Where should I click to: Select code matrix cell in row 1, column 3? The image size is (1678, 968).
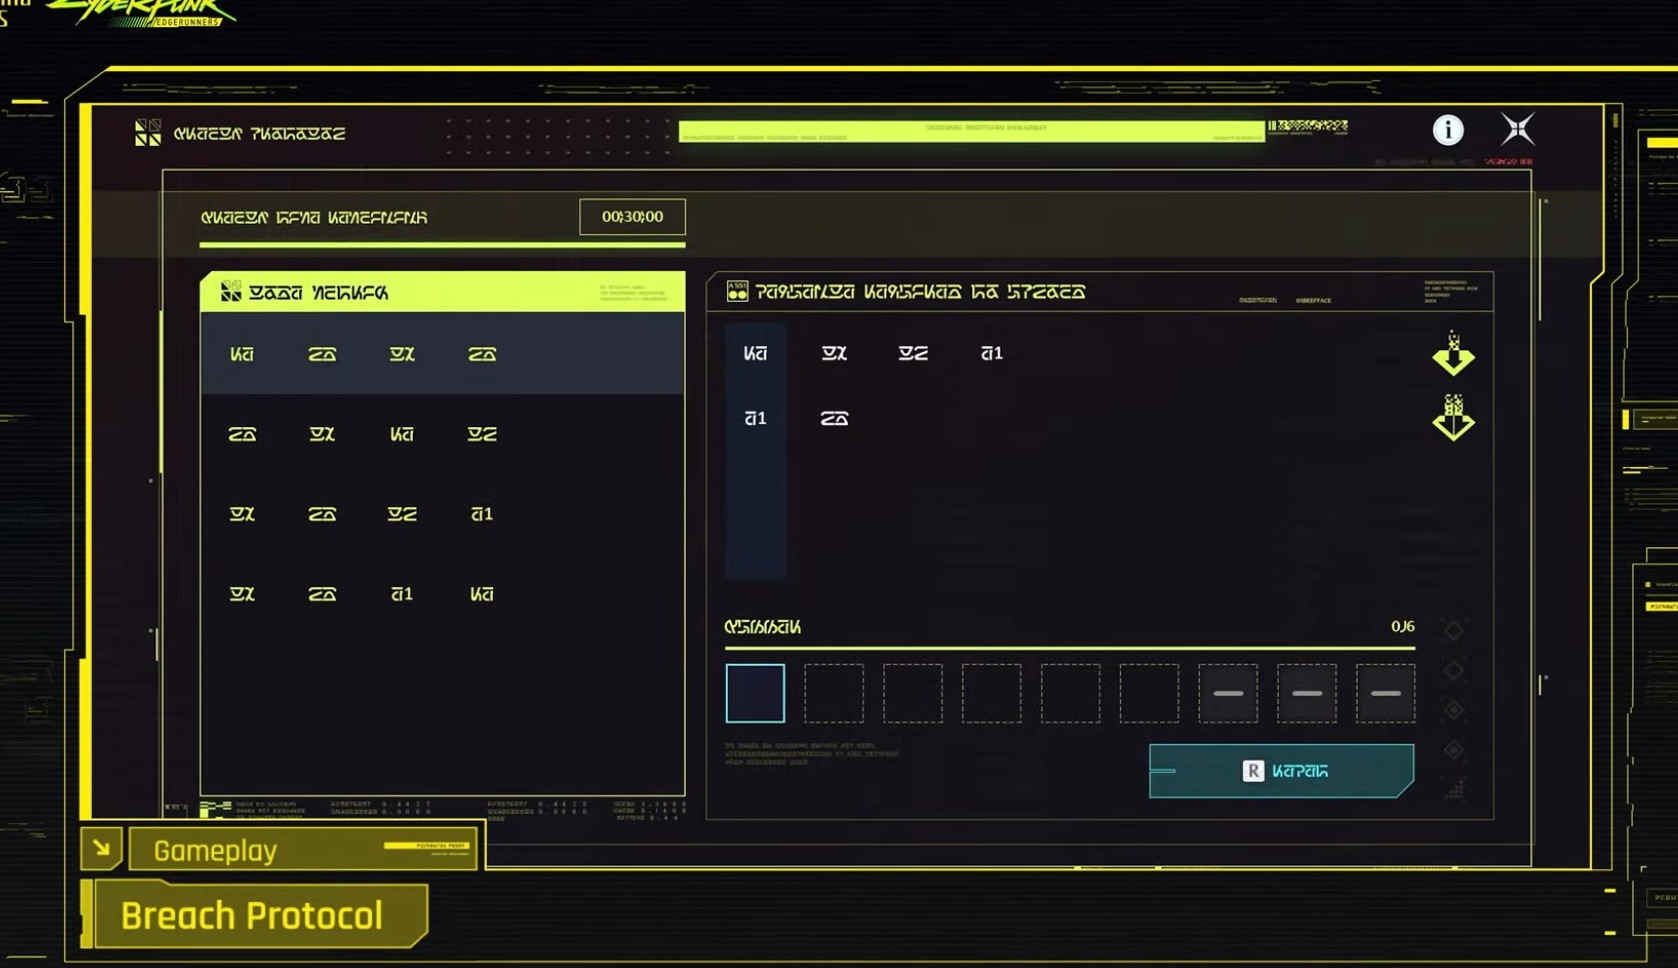[x=402, y=354]
